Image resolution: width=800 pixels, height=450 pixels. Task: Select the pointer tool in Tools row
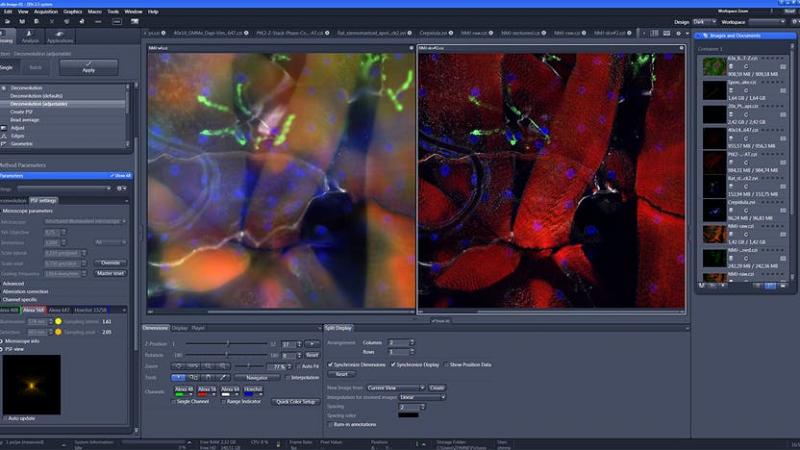[178, 378]
